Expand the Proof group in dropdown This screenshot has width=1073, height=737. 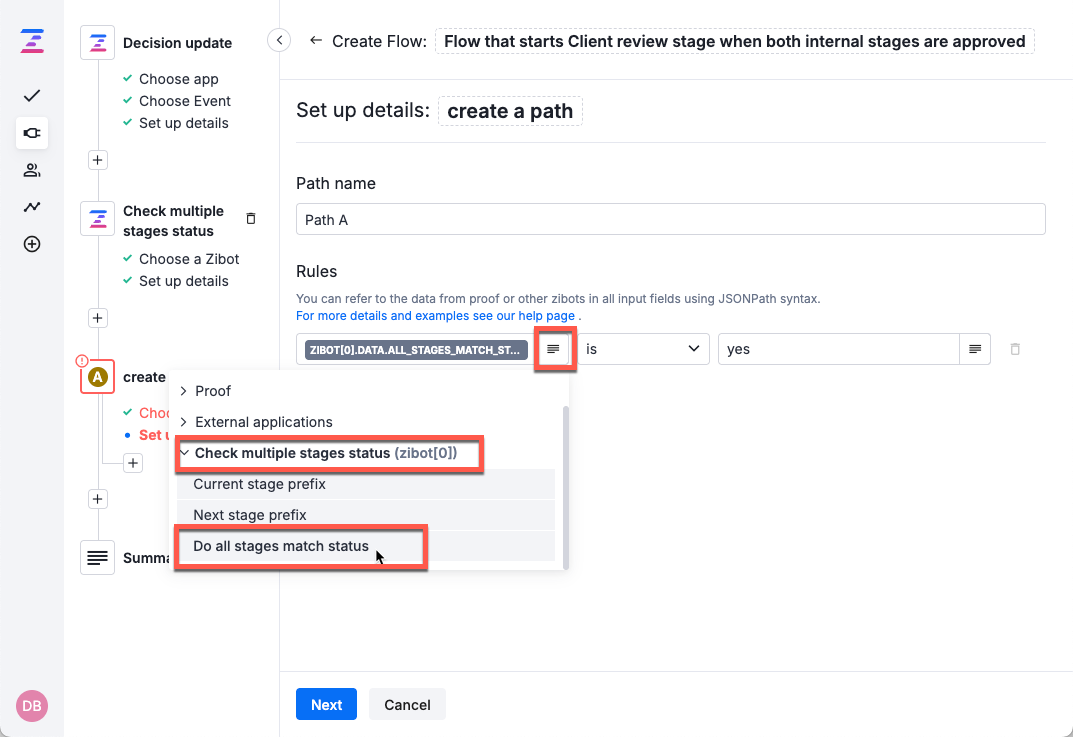point(212,391)
